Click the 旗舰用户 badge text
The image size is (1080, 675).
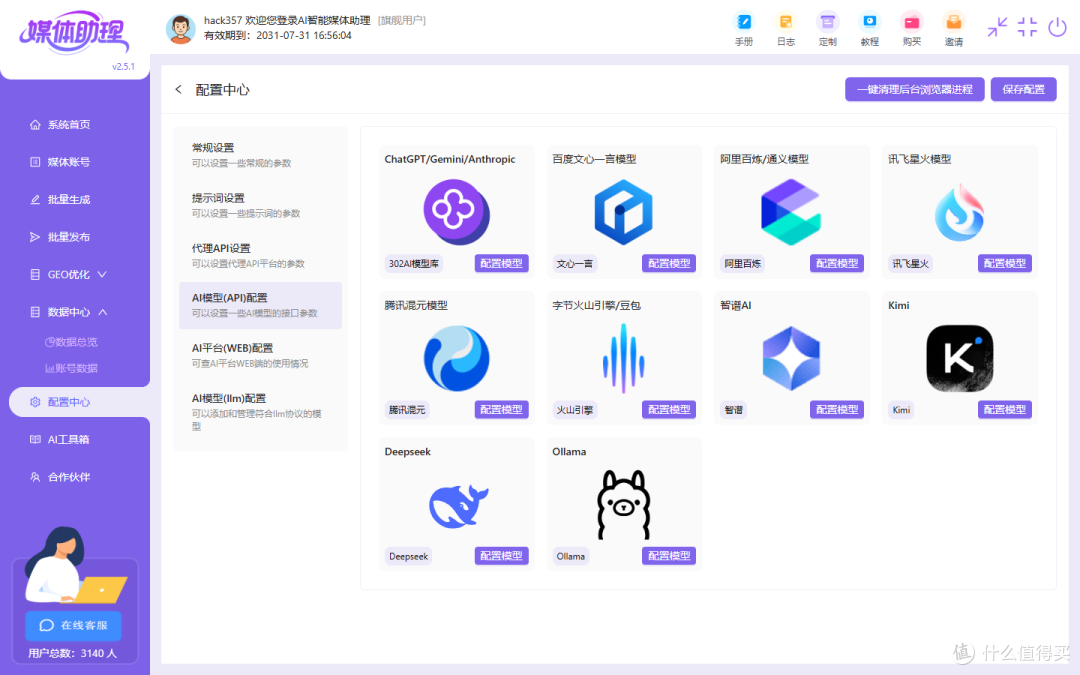click(x=402, y=21)
